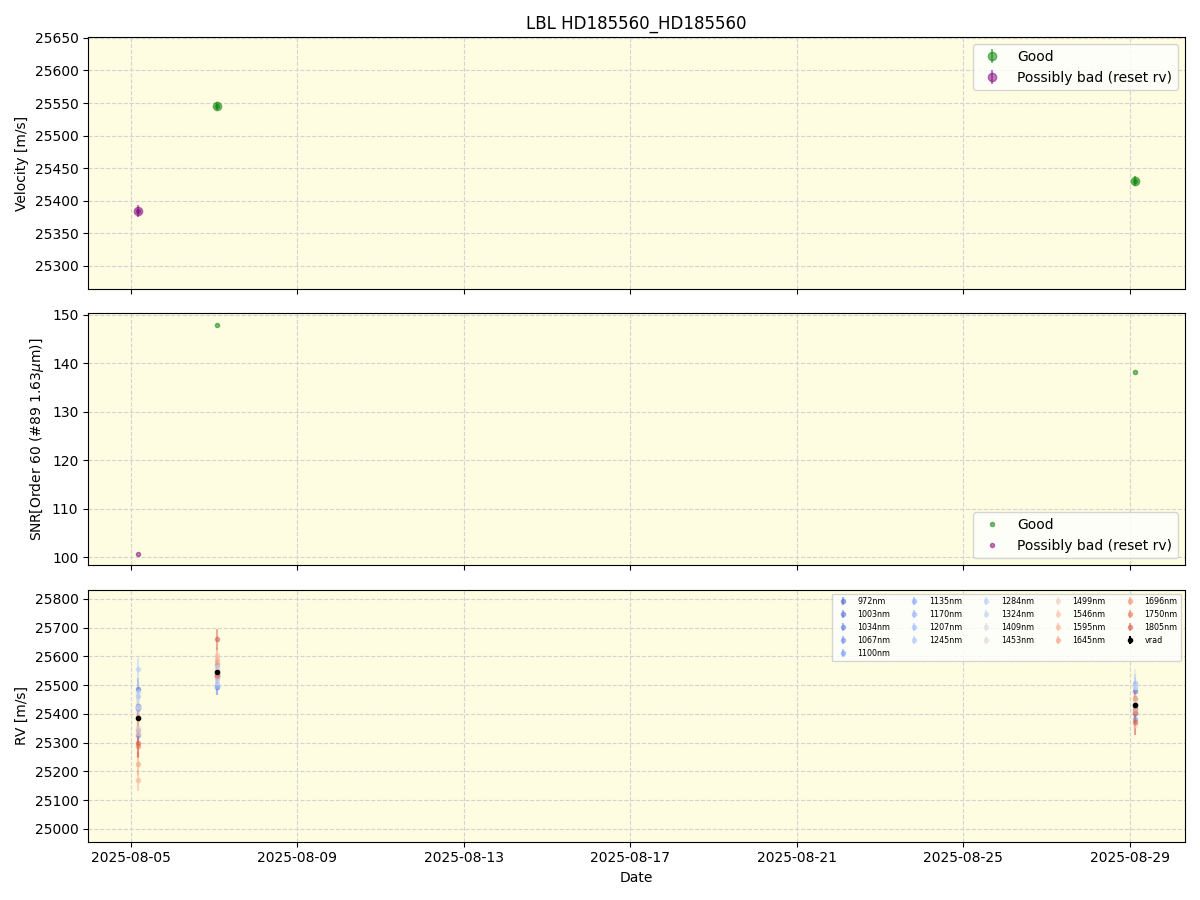Select the black vrad point on 2025-08-29 in RV panel
Screen dimensions: 1200x900
pyautogui.click(x=1135, y=705)
